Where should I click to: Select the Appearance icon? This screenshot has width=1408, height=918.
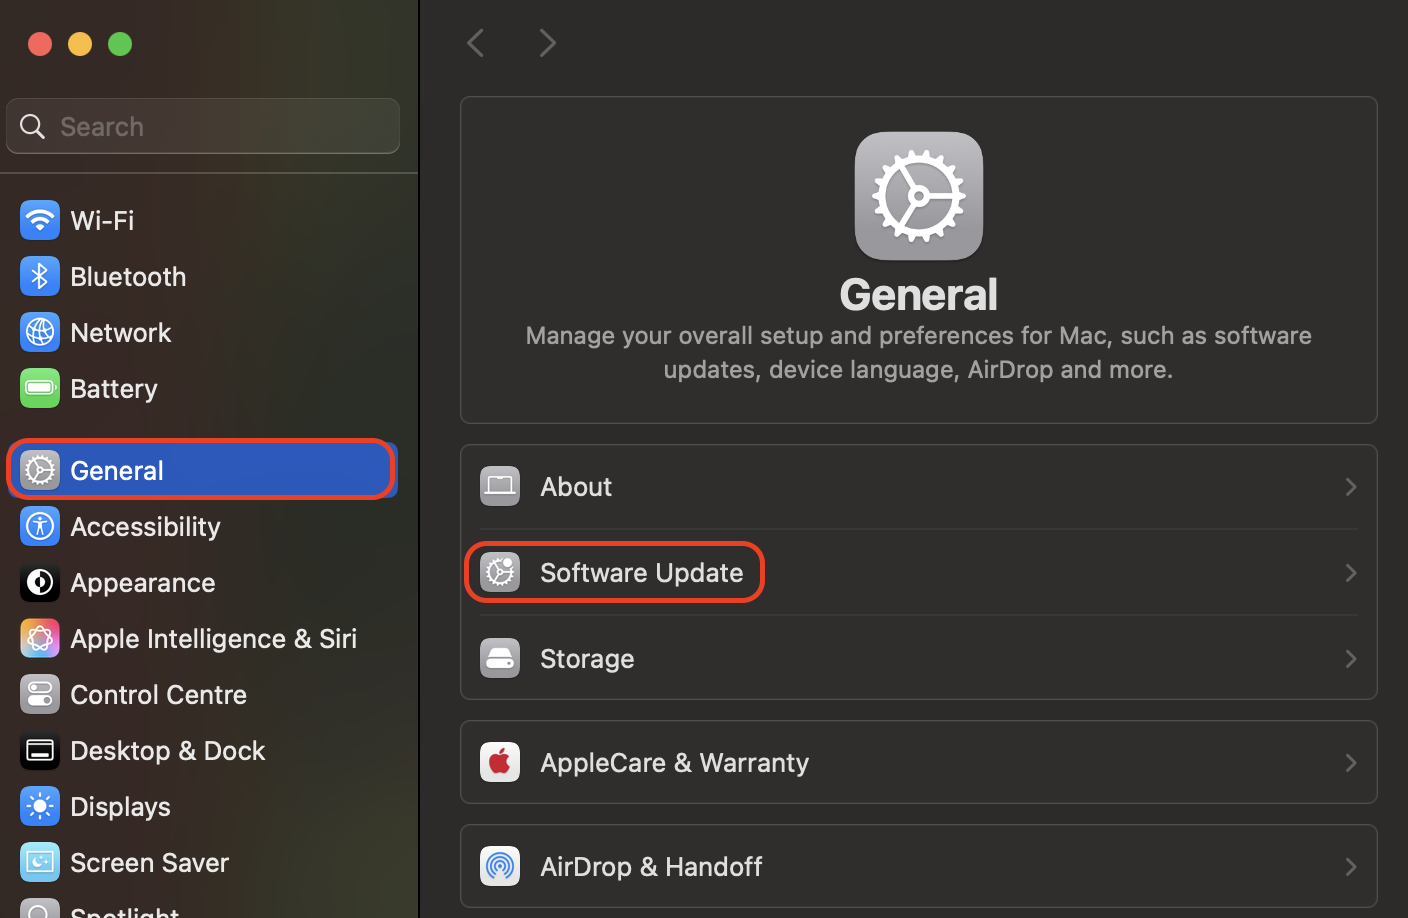coord(40,582)
